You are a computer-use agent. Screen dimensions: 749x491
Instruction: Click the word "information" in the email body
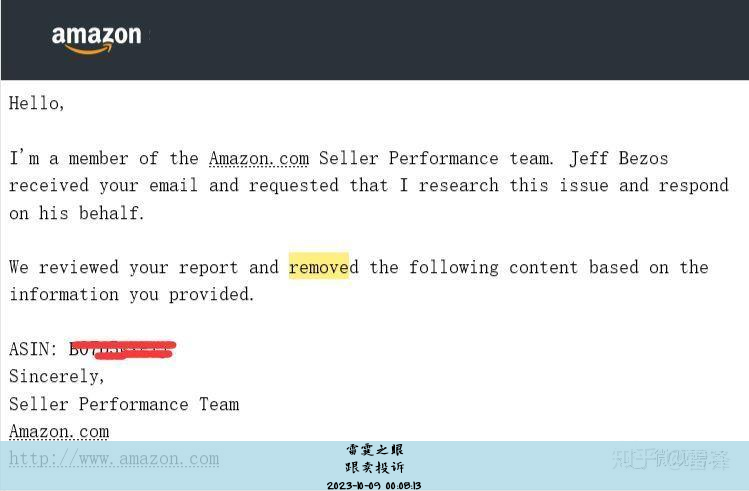[64, 294]
